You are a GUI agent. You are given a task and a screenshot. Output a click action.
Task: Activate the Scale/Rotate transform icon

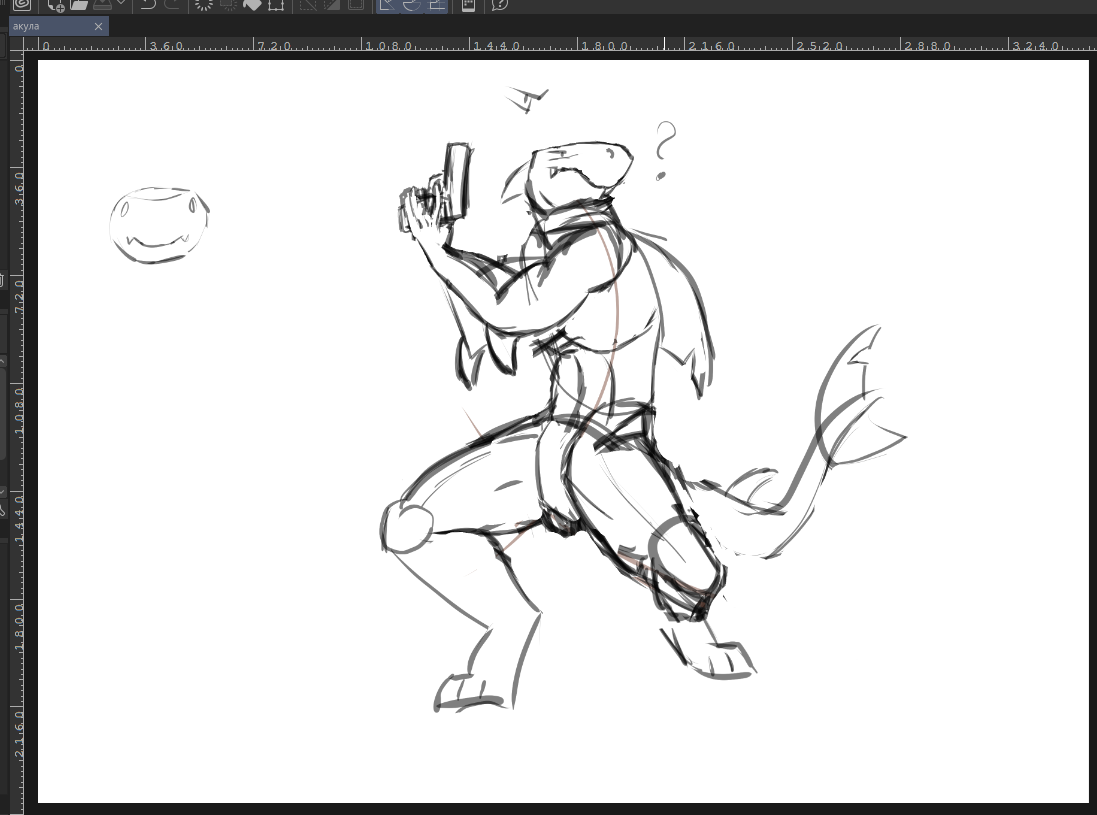point(276,4)
